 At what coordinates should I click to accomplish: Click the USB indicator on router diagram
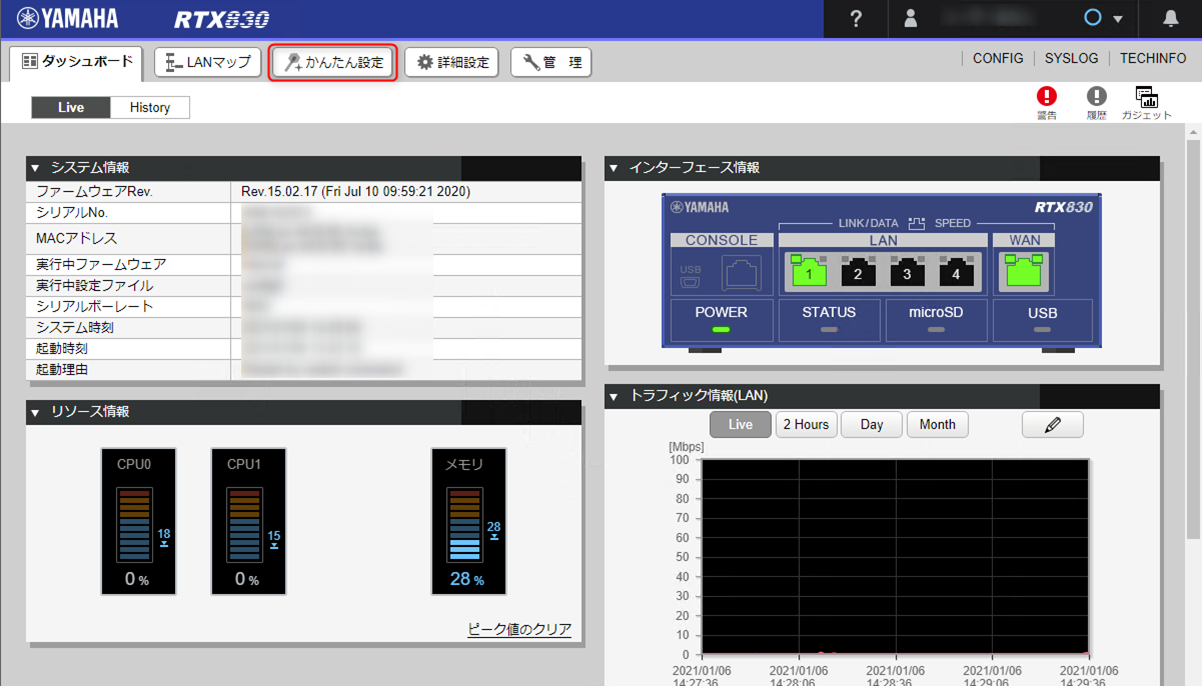[1042, 320]
